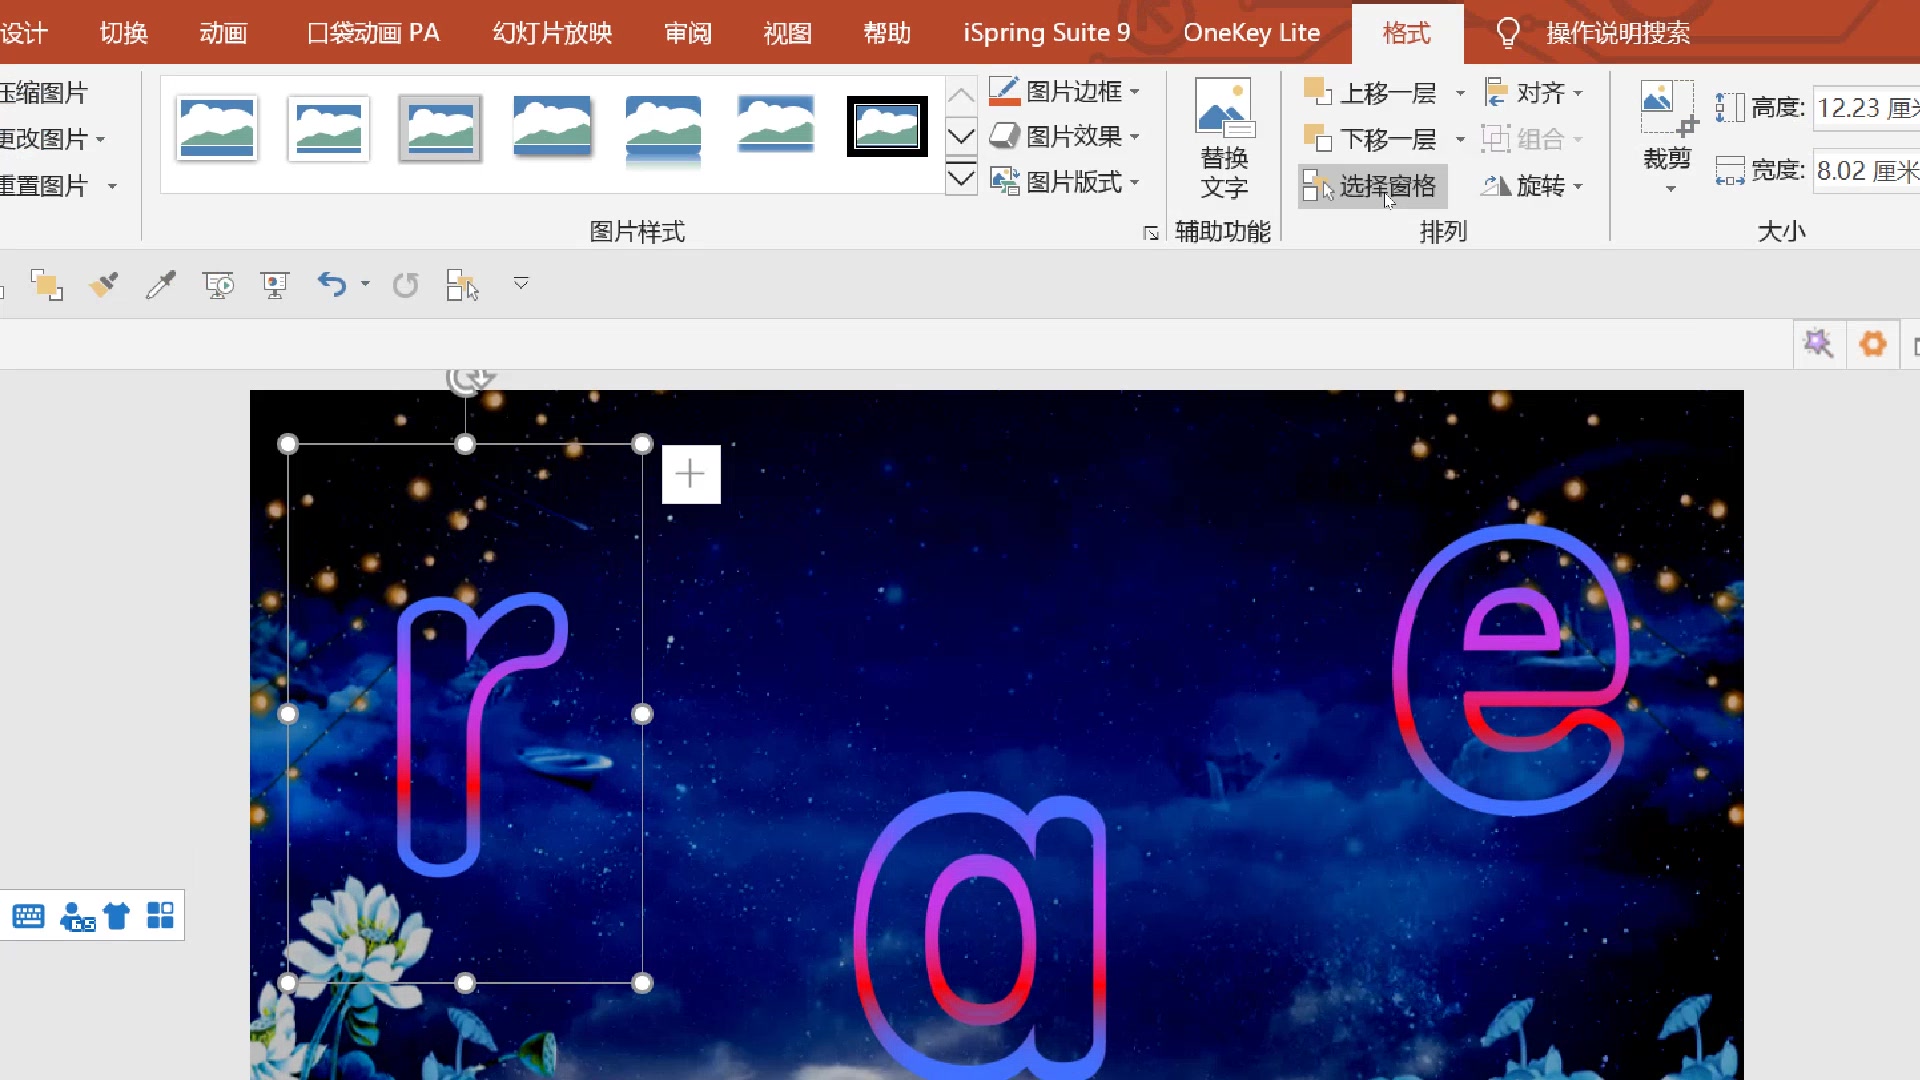Apply the sixth soft-edge picture style
Viewport: 1920px width, 1080px height.
tap(775, 124)
